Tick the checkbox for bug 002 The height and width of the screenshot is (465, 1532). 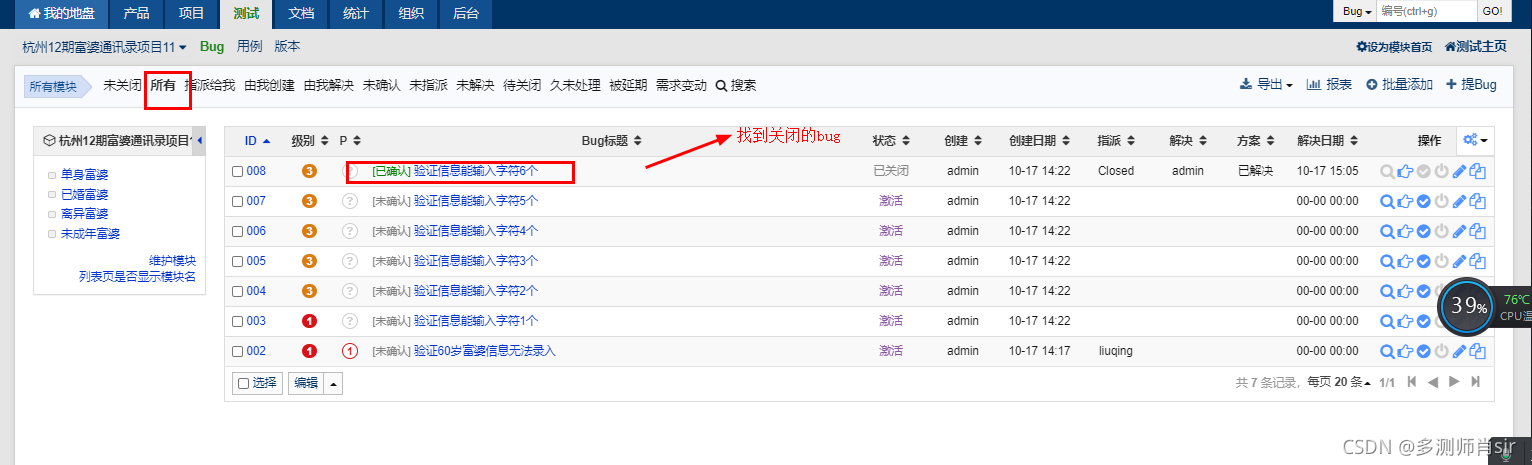point(238,351)
